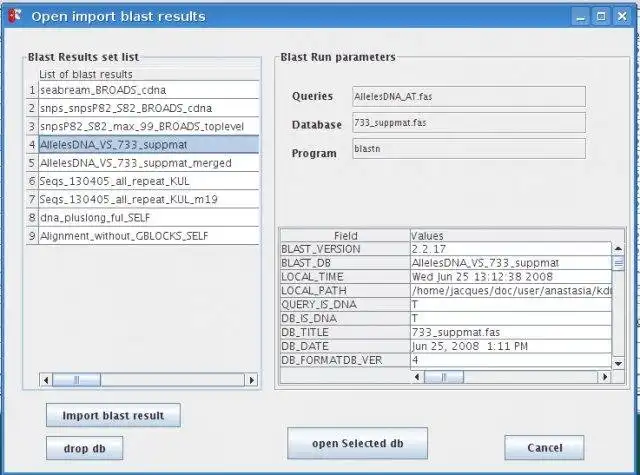Click the 2.2.17 value cell
The height and width of the screenshot is (475, 640).
click(511, 249)
